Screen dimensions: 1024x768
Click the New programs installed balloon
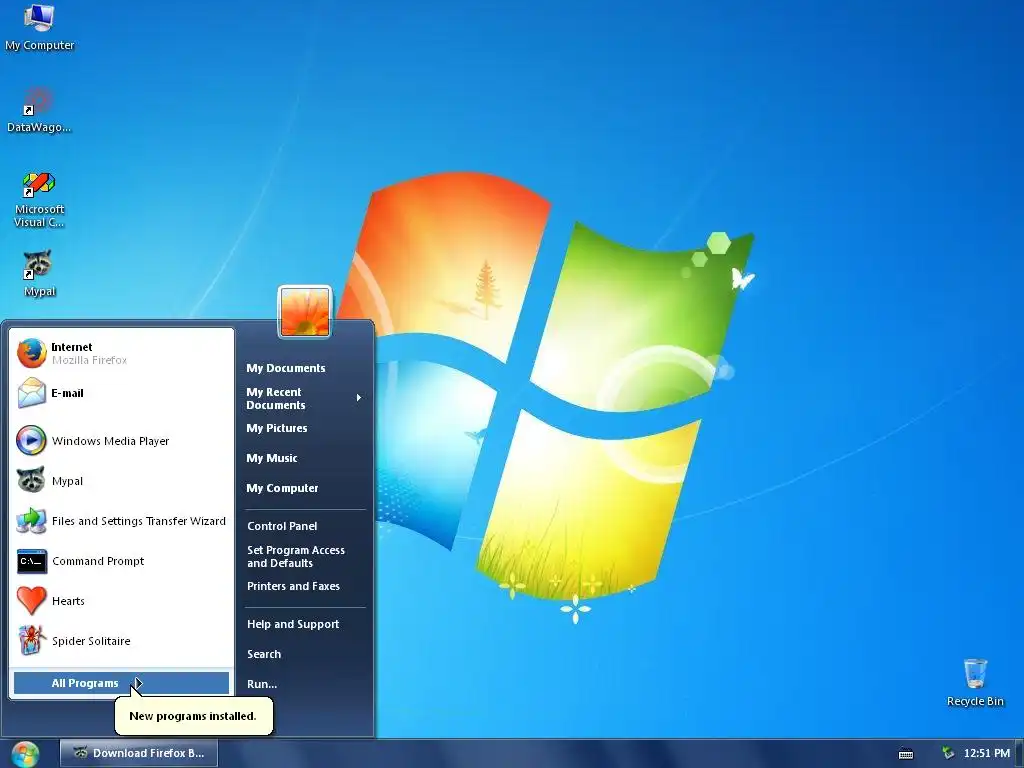click(193, 716)
